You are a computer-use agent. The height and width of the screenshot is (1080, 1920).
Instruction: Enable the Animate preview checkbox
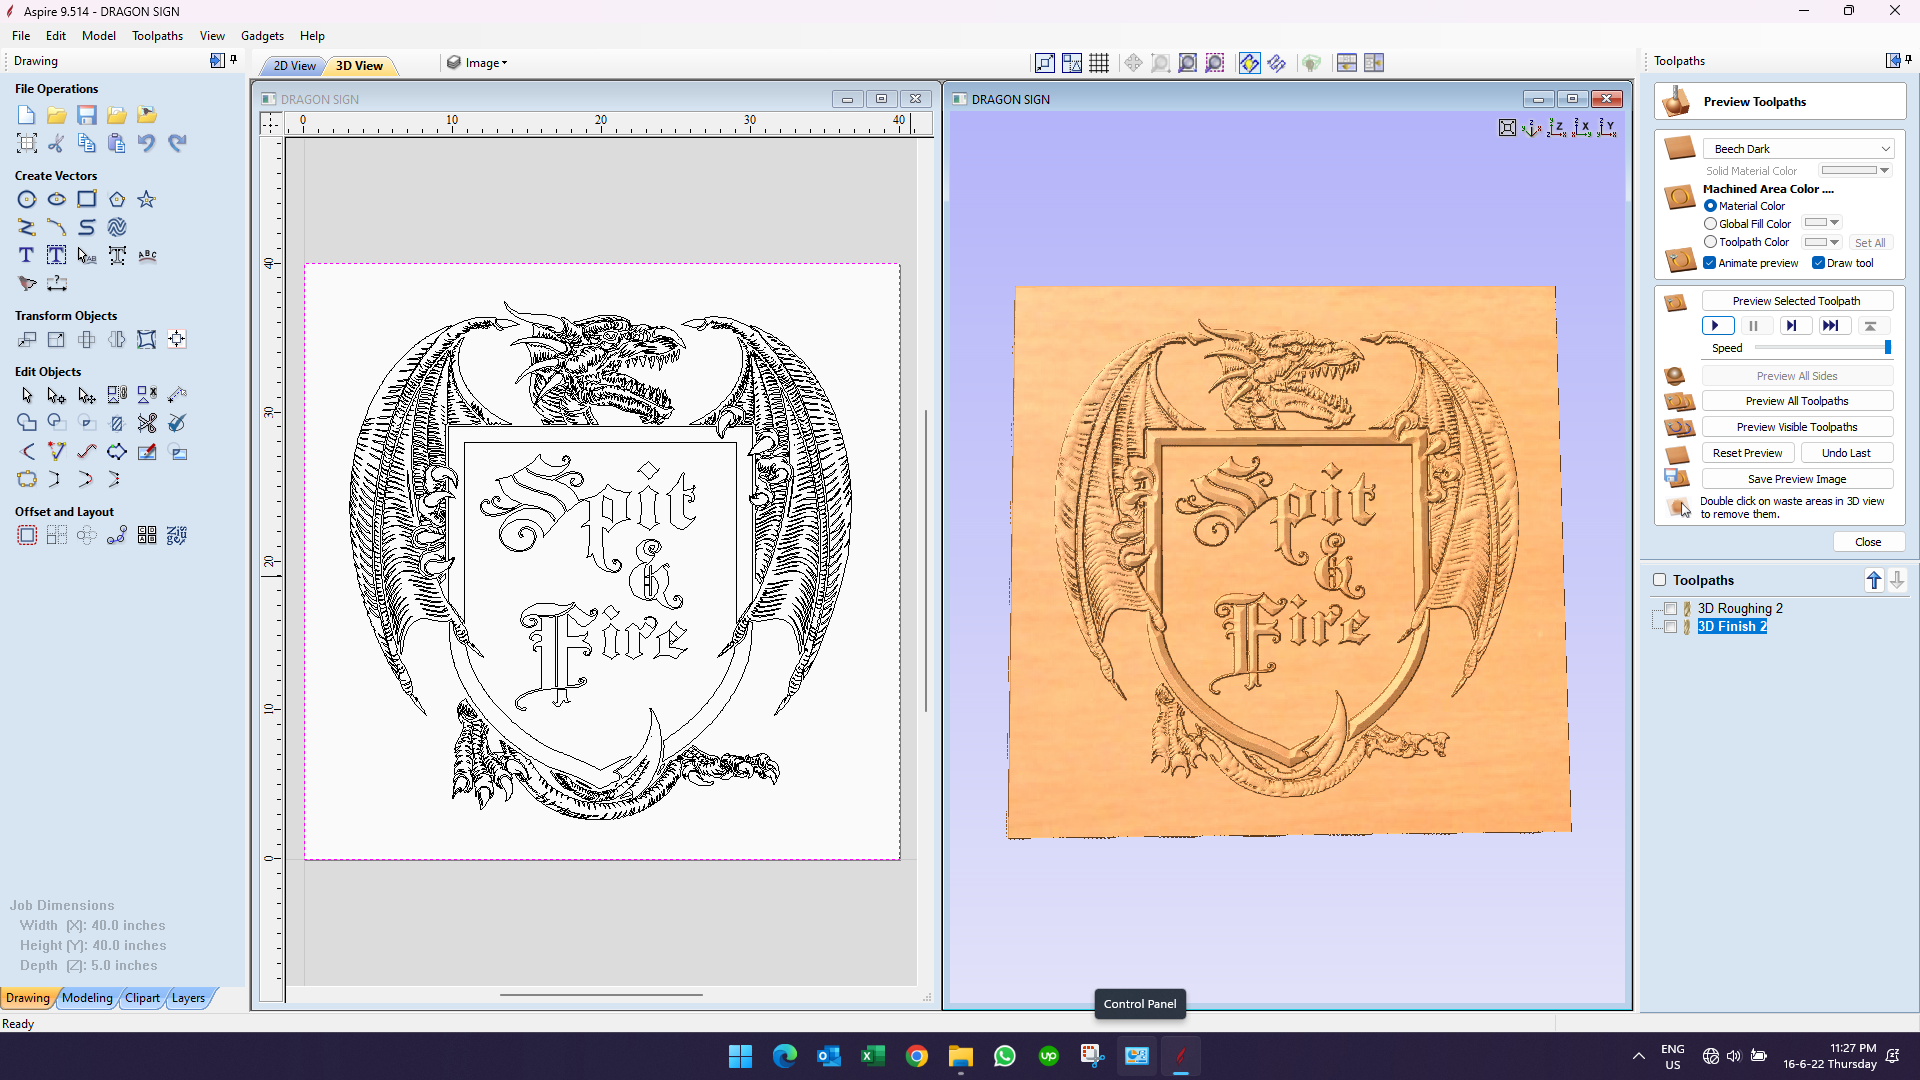[x=1710, y=263]
